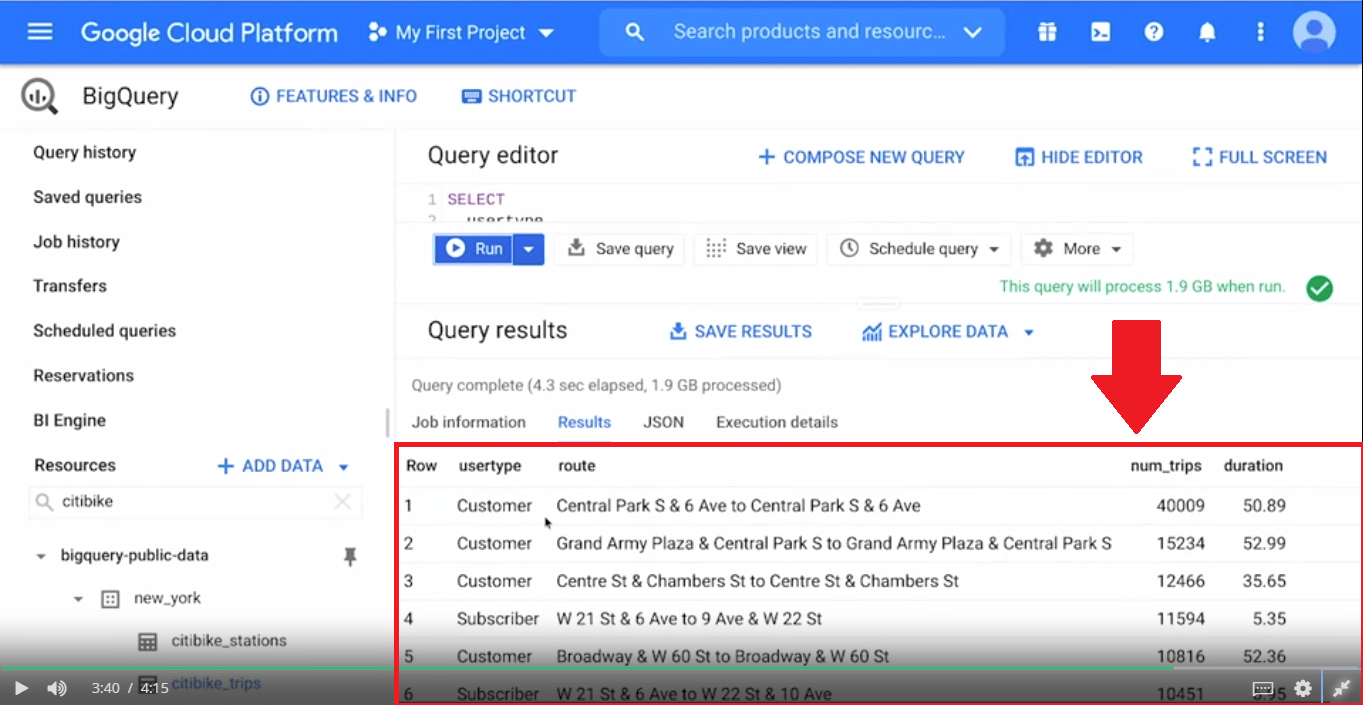Click the citibike resource search field
Image resolution: width=1363 pixels, height=705 pixels.
point(194,502)
